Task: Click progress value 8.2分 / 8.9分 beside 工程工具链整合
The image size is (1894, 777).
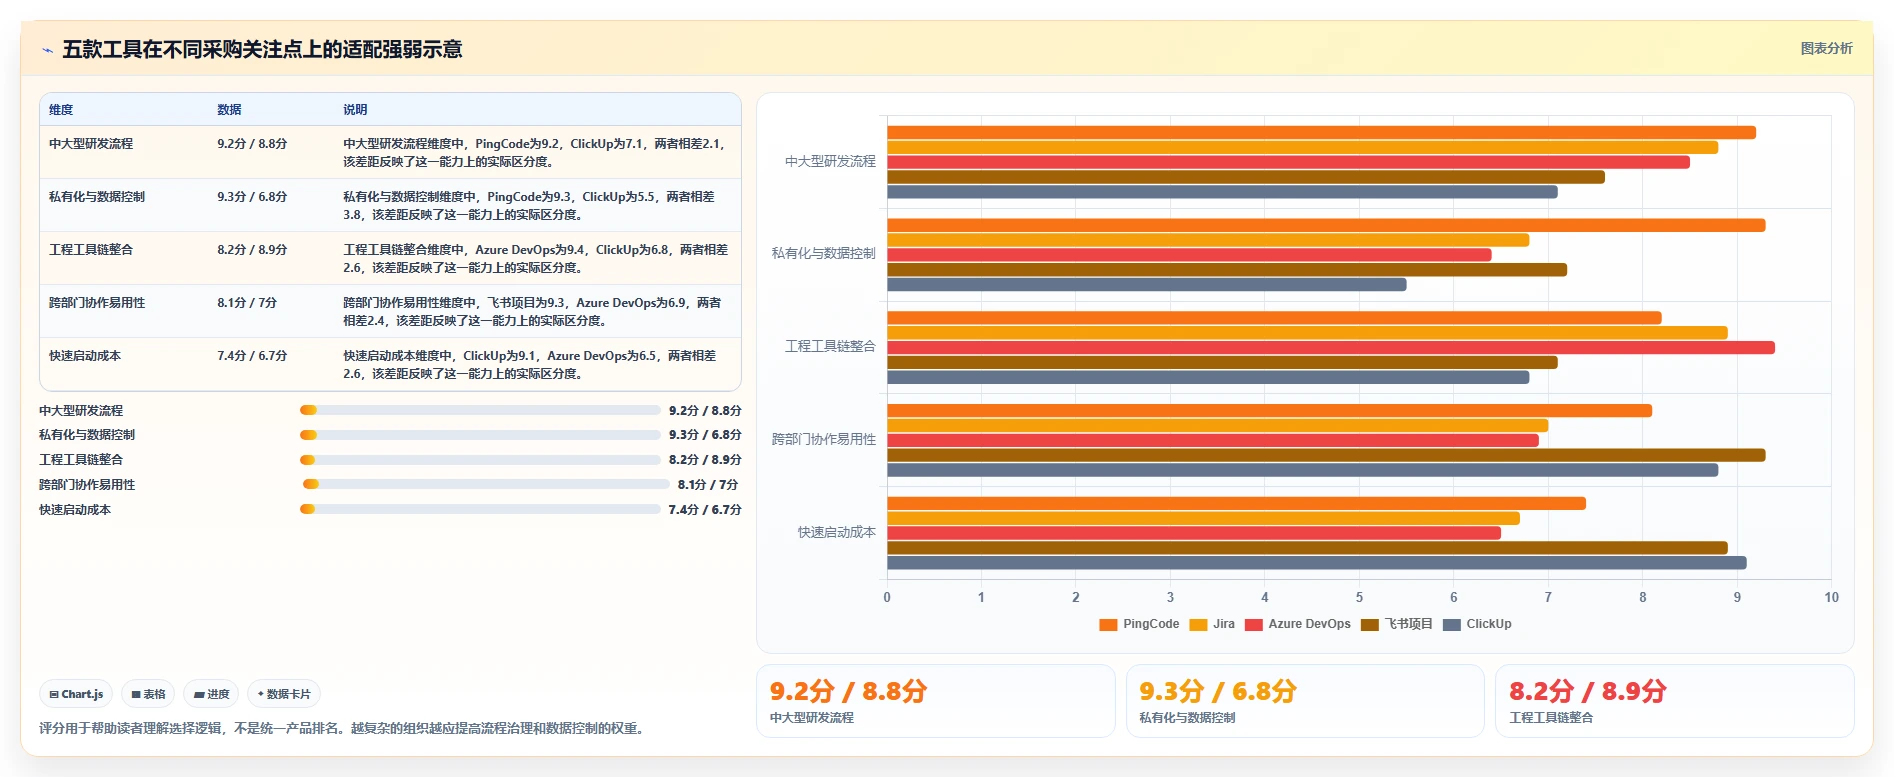Action: pos(705,460)
